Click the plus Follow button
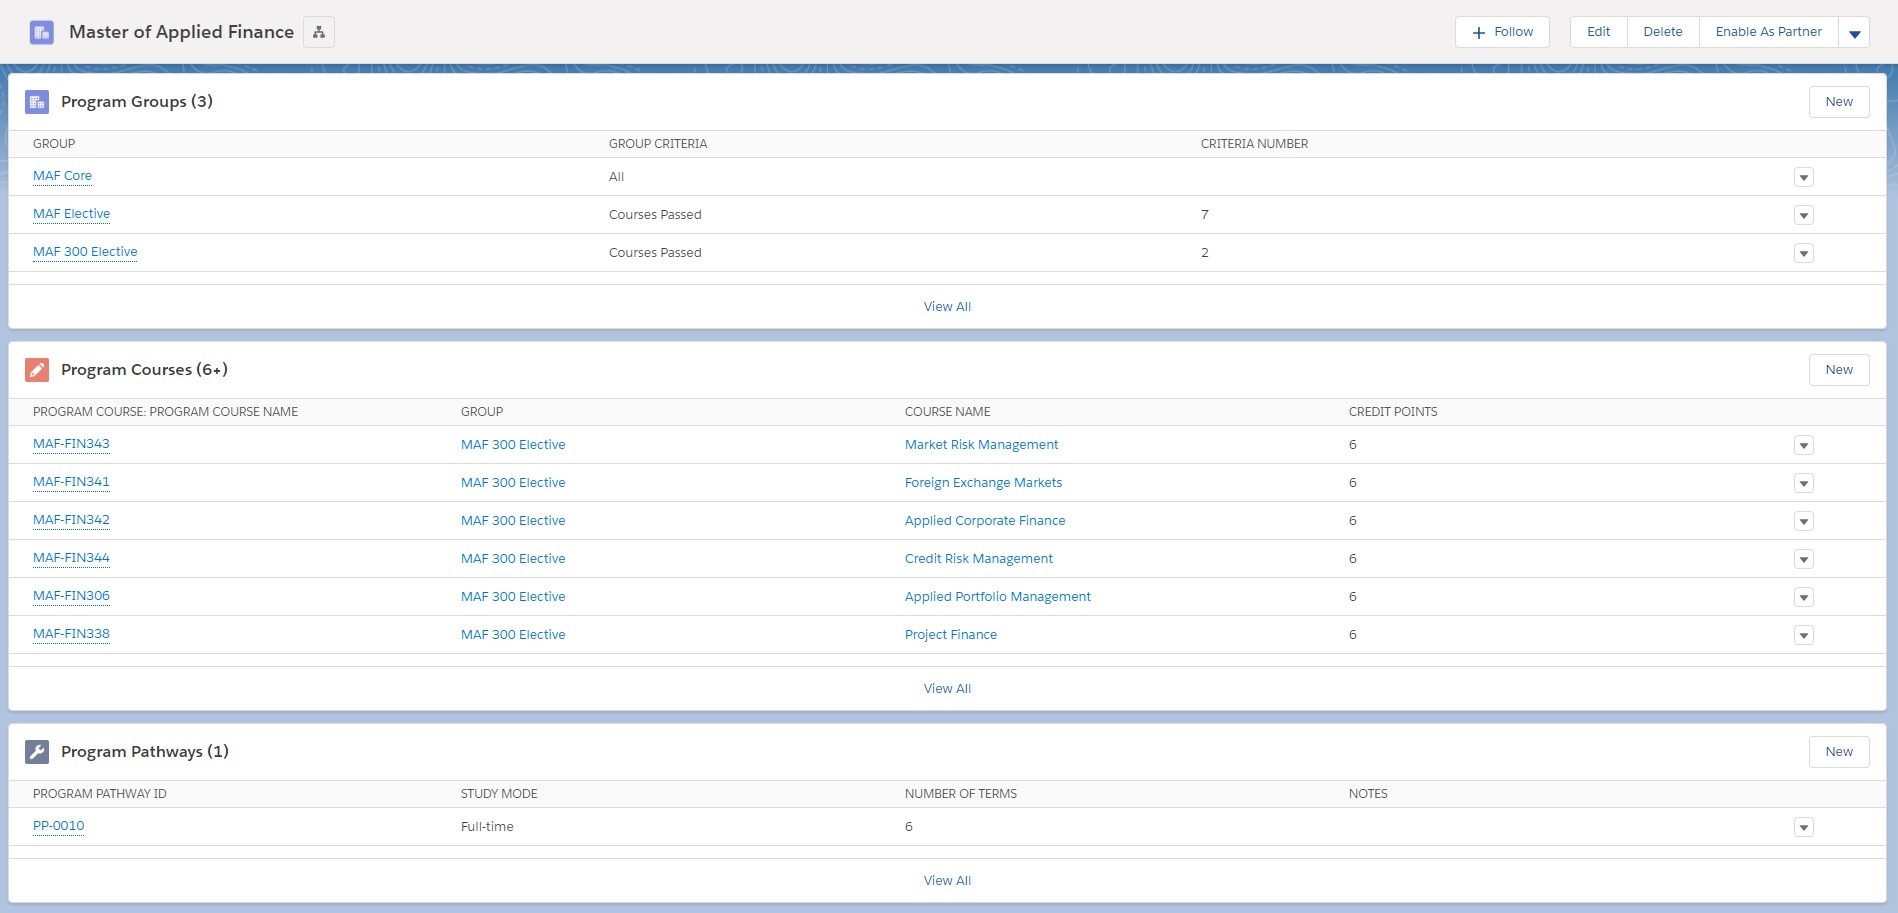The height and width of the screenshot is (913, 1898). (x=1502, y=32)
